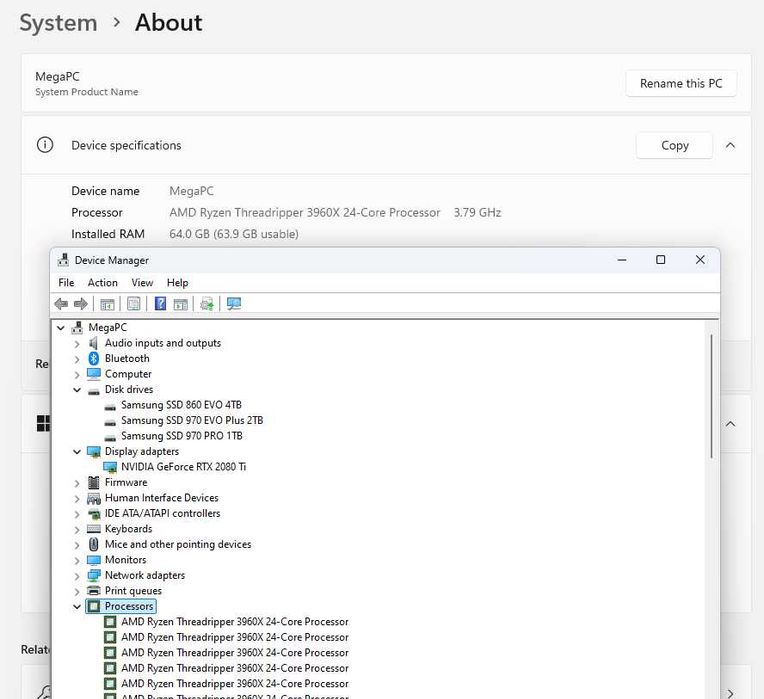Open Properties via the toolbar properties icon
The image size is (764, 699).
[x=134, y=304]
